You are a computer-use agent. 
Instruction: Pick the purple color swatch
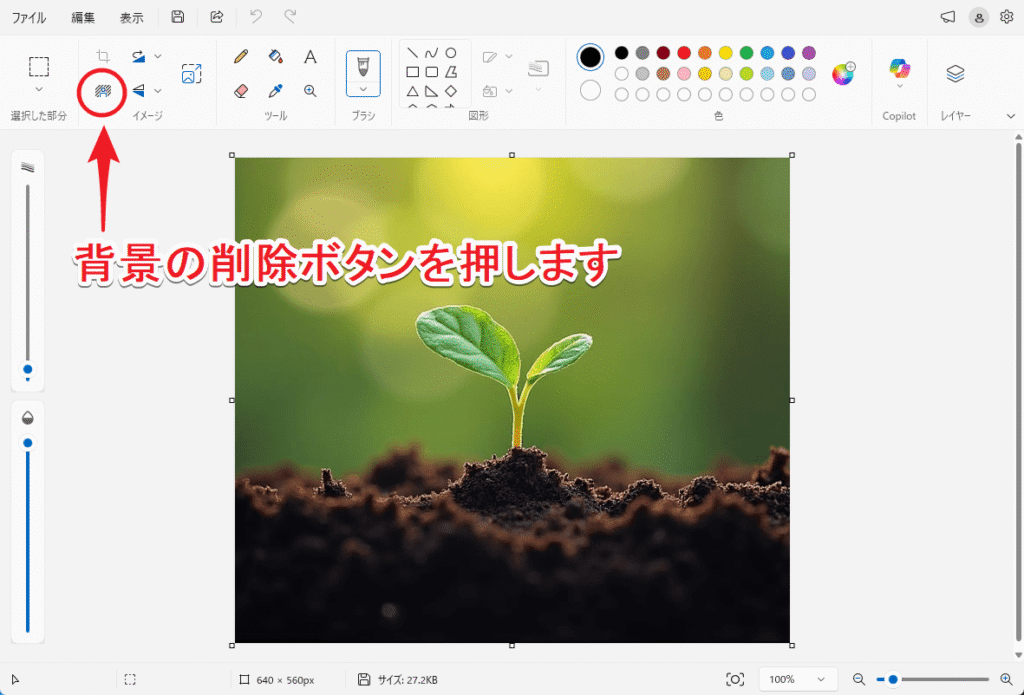coord(808,53)
